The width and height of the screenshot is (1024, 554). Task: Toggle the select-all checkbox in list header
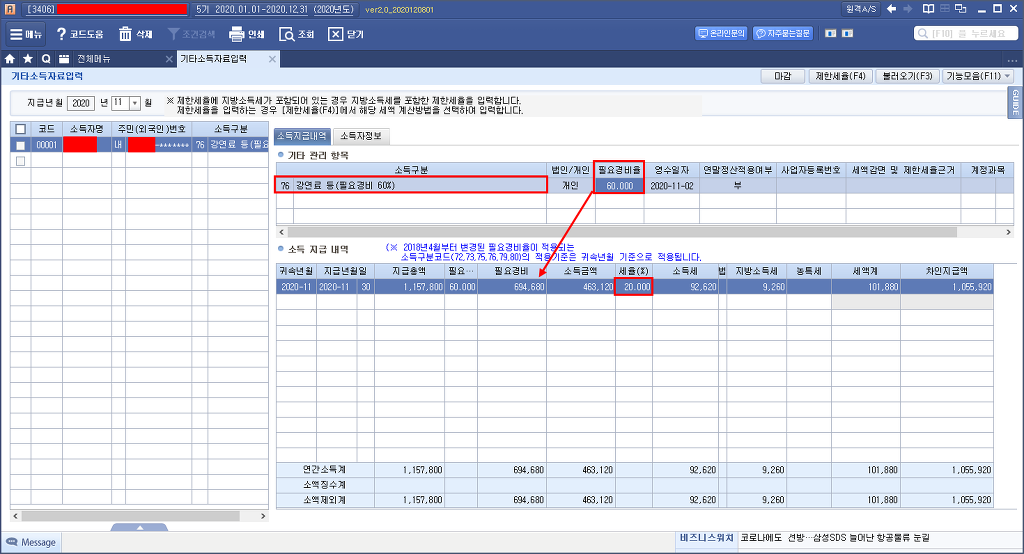pos(20,129)
